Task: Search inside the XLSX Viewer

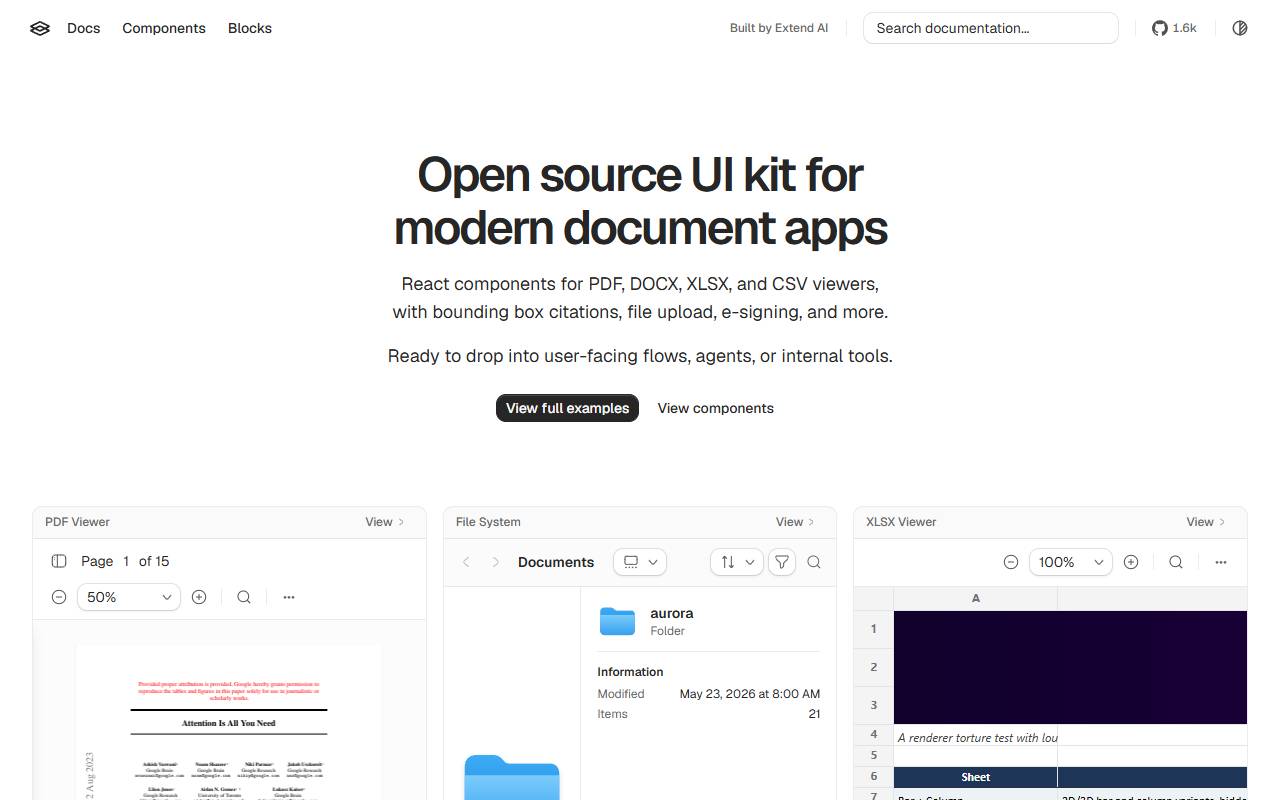Action: [x=1176, y=562]
